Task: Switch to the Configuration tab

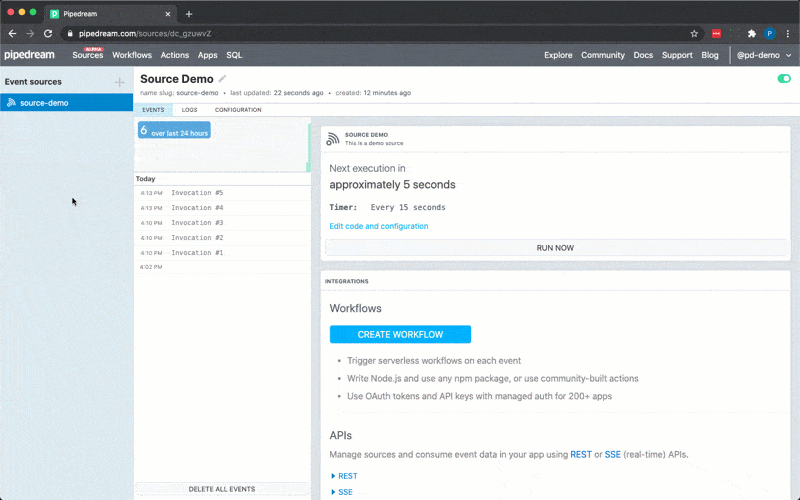Action: (238, 110)
